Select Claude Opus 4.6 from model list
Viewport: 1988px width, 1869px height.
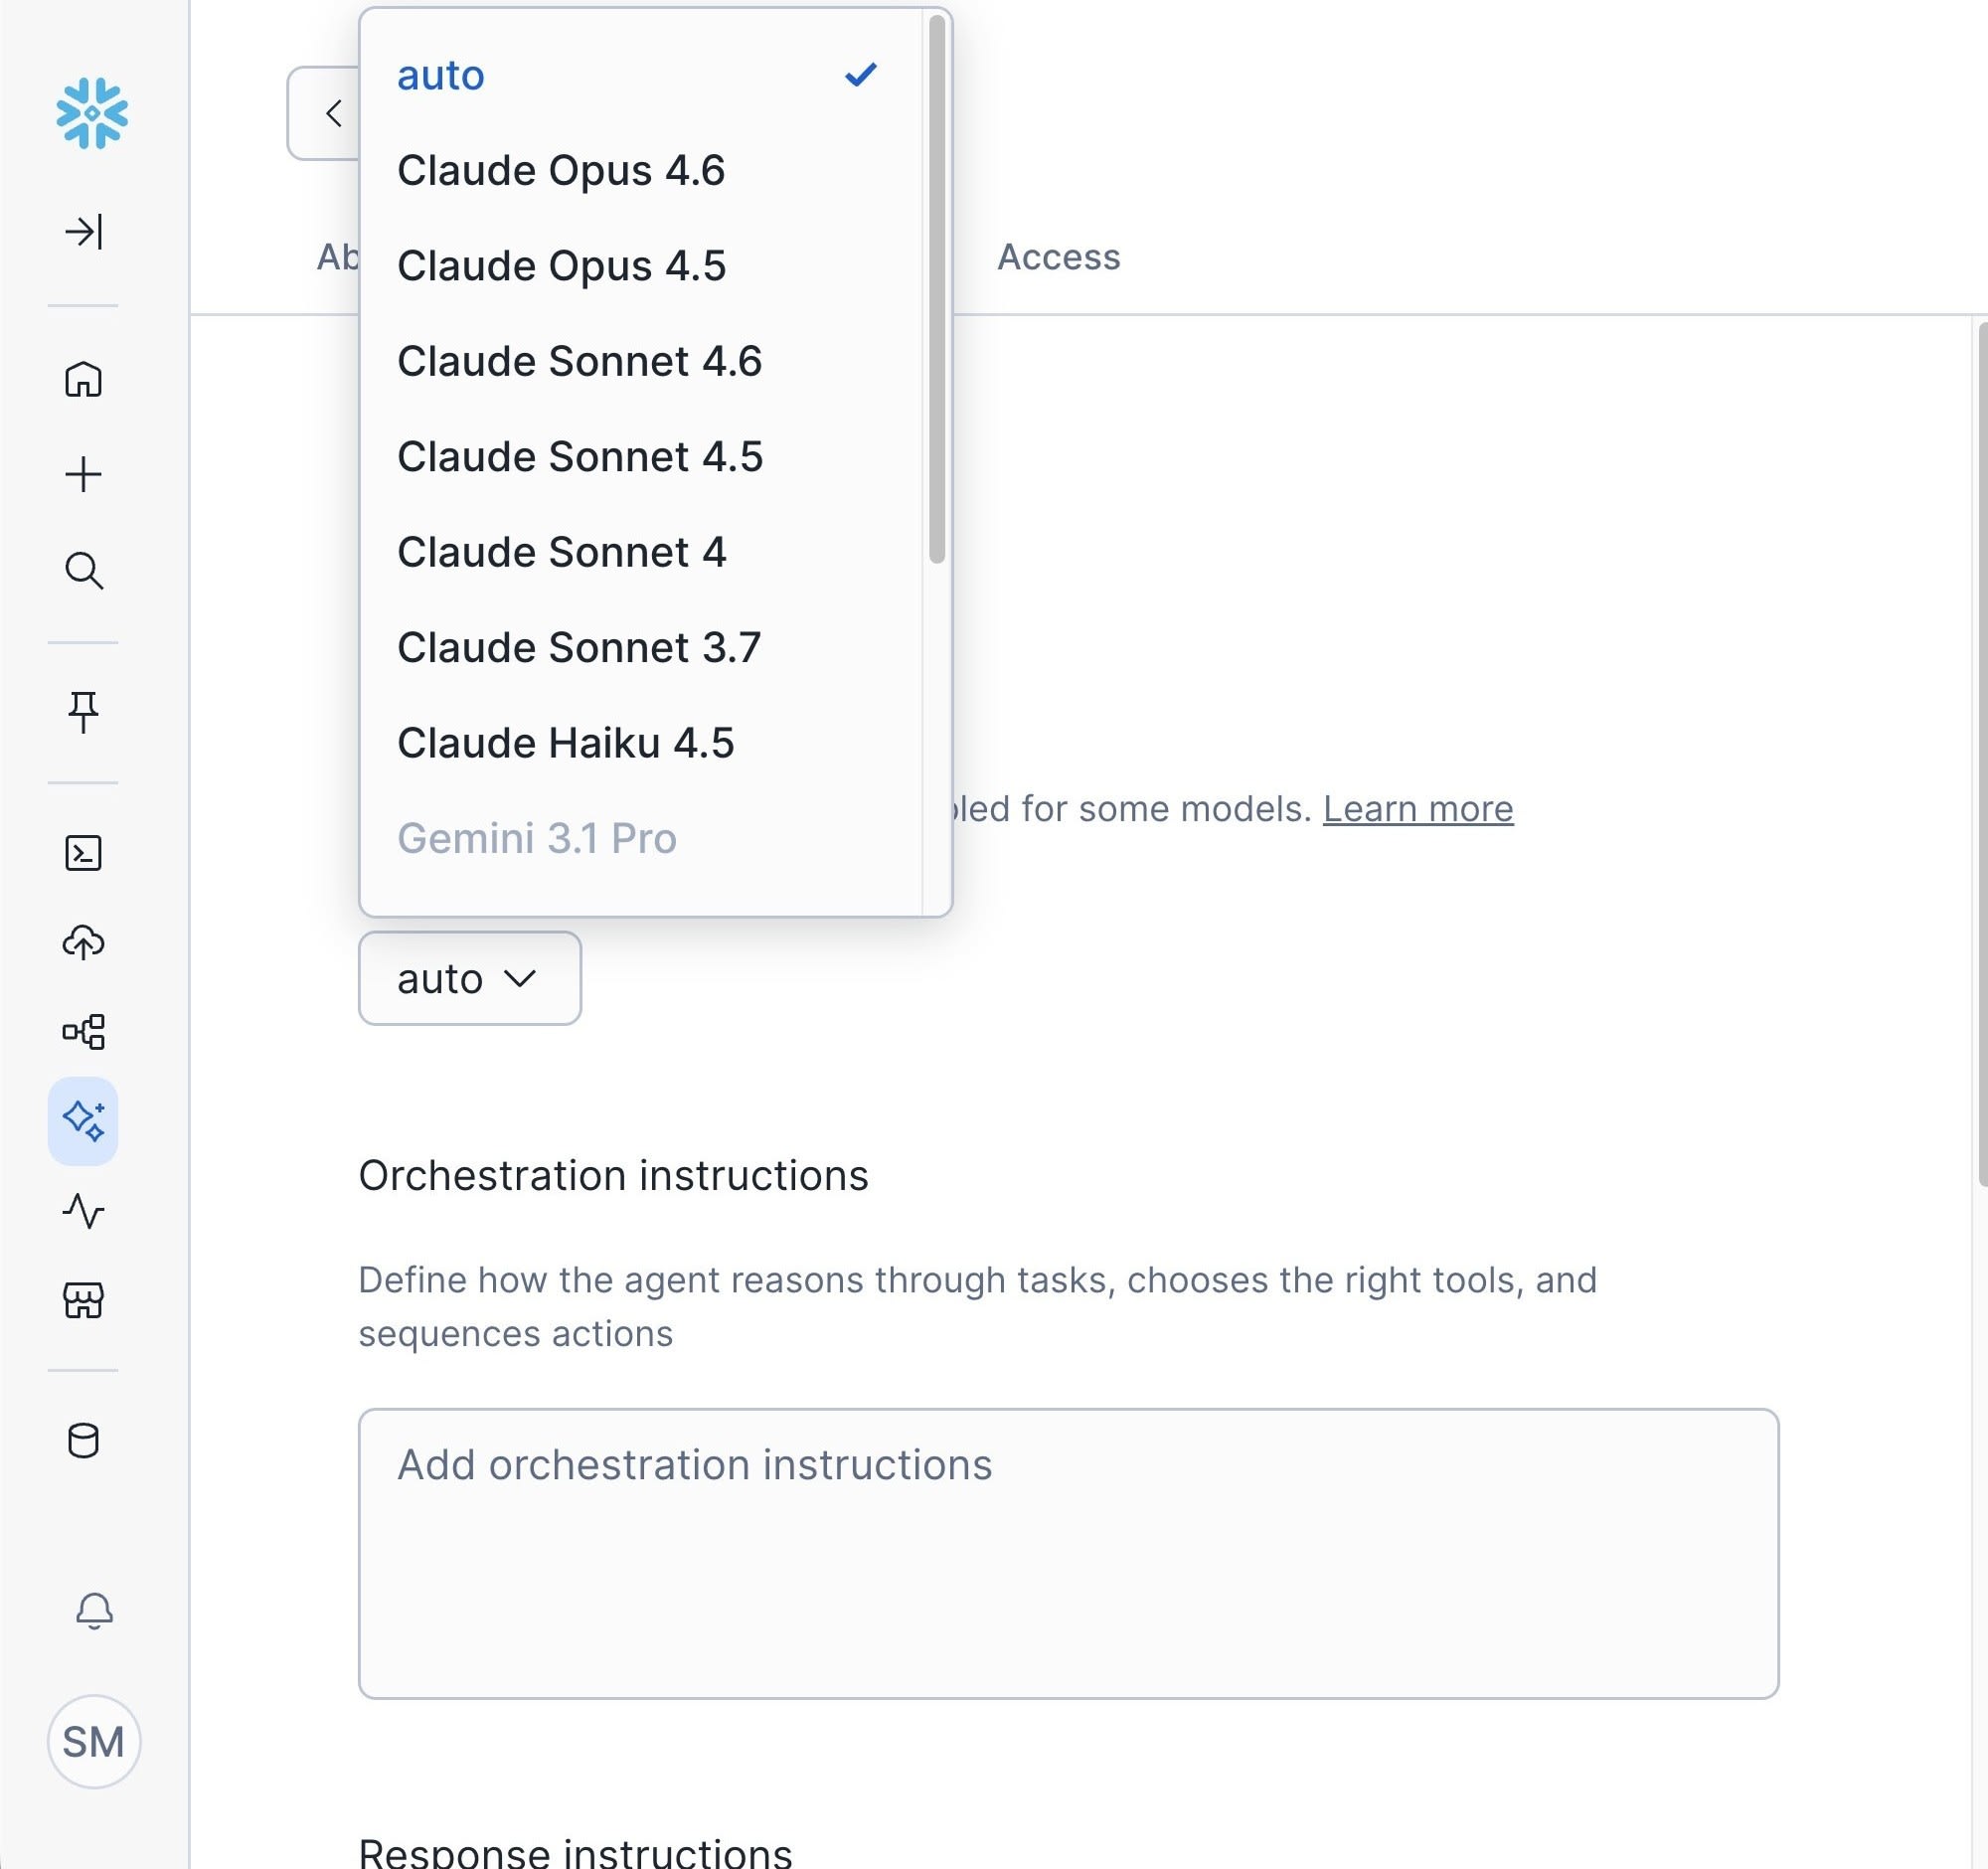click(561, 171)
